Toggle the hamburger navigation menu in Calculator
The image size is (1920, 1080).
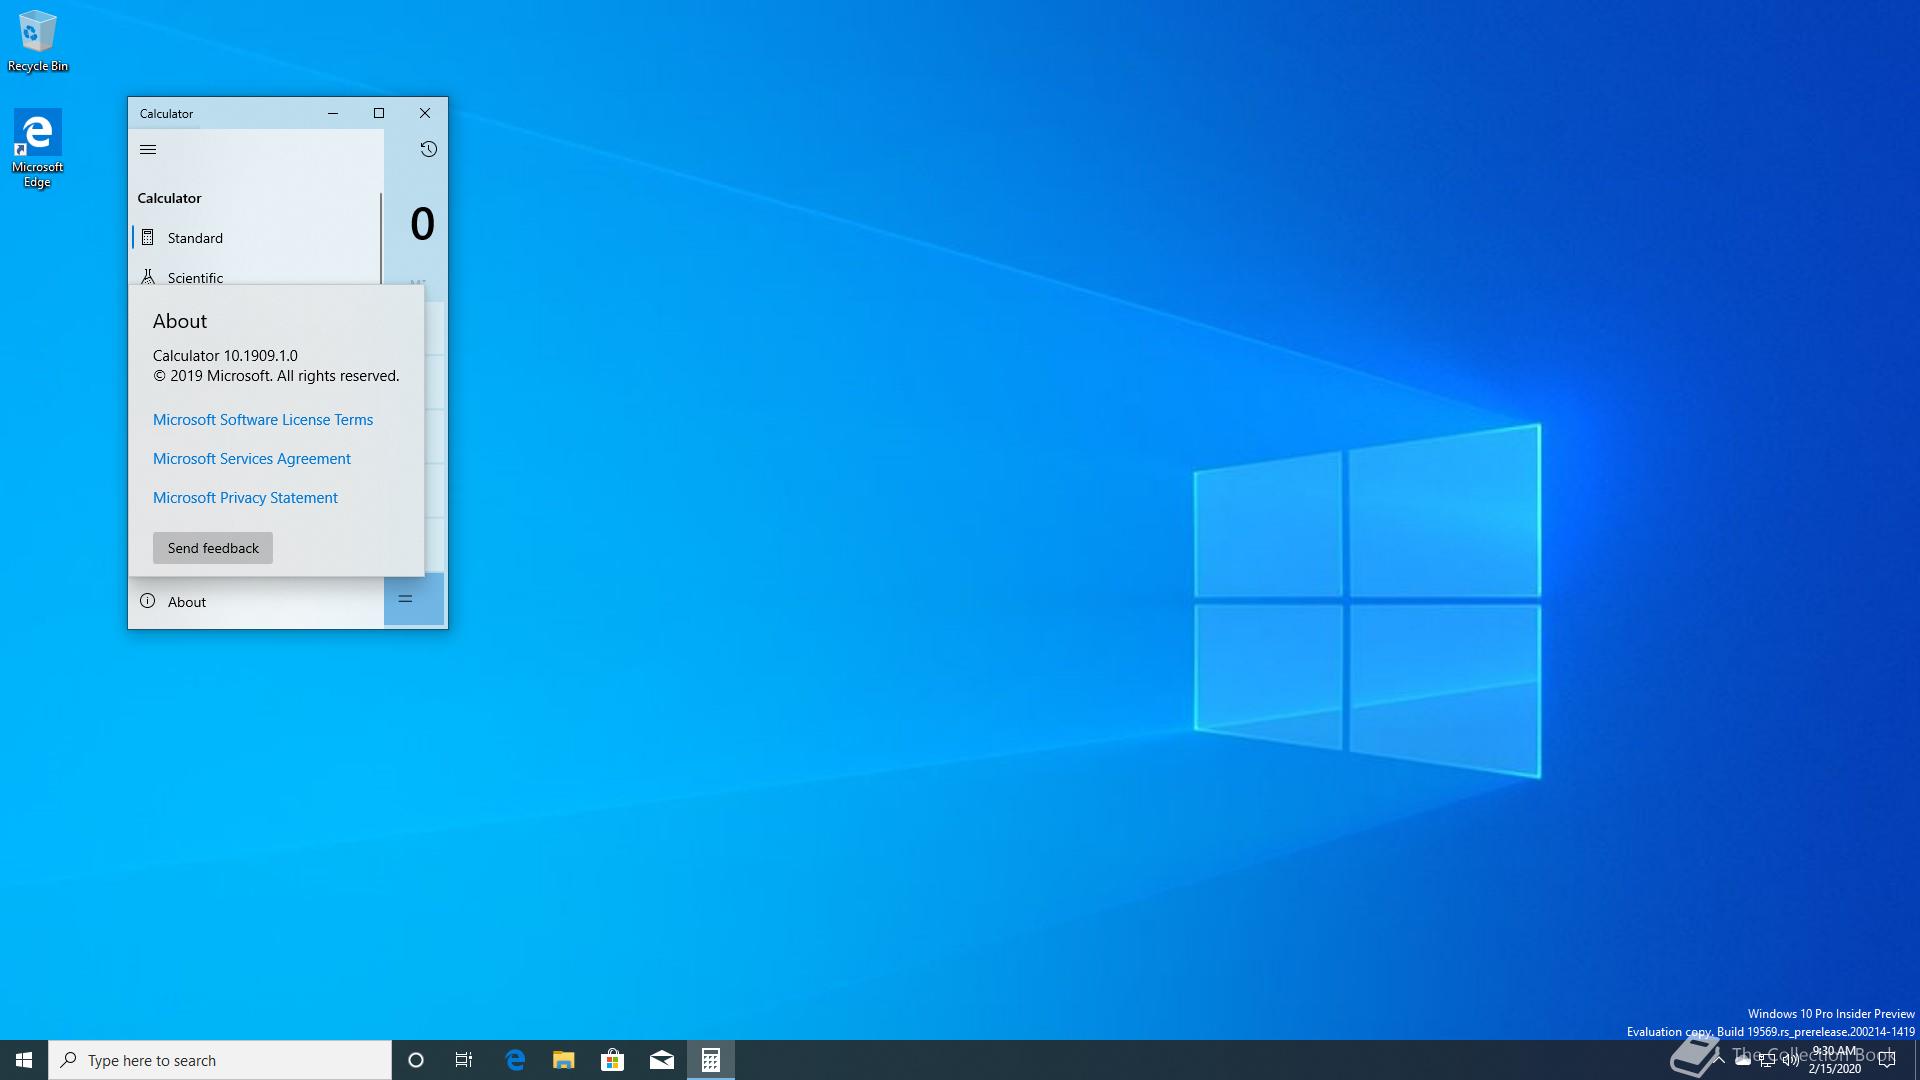pyautogui.click(x=148, y=150)
